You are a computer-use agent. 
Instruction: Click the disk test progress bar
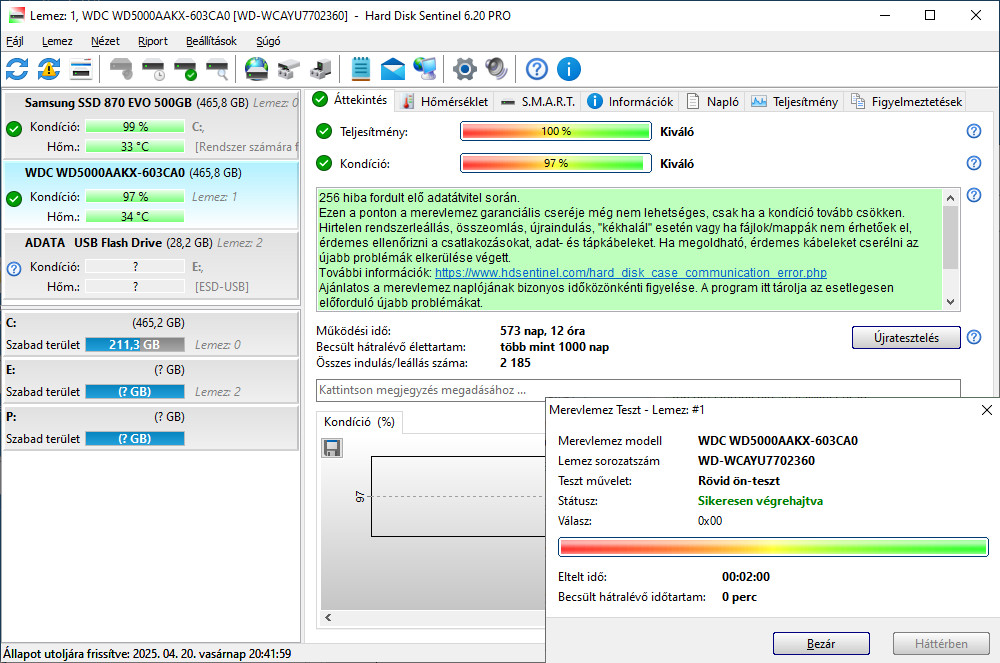(x=773, y=547)
